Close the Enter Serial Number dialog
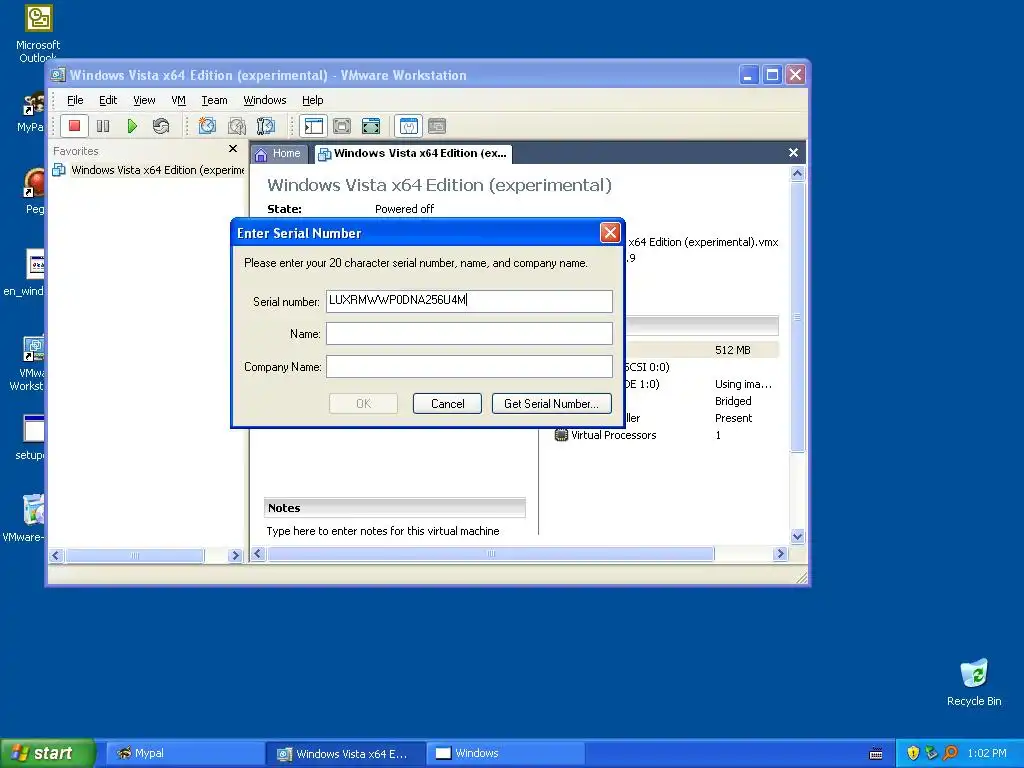Image resolution: width=1024 pixels, height=768 pixels. (x=610, y=232)
